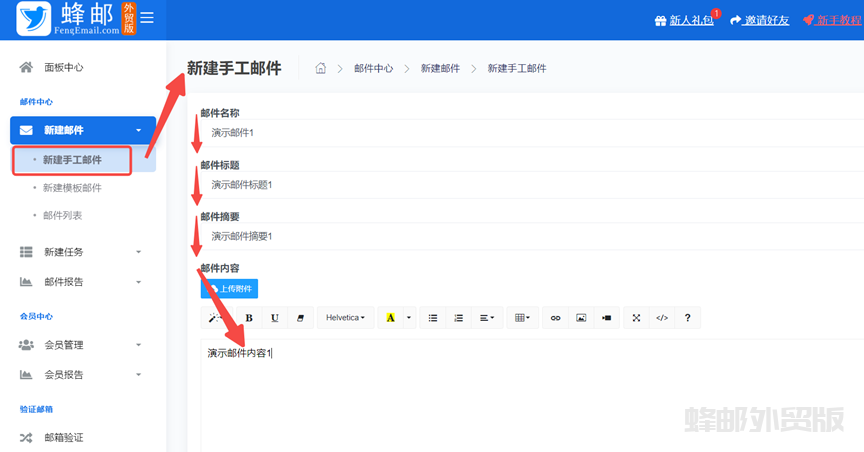Click the yellow highlight color button
Viewport: 864px width, 452px height.
coord(390,318)
